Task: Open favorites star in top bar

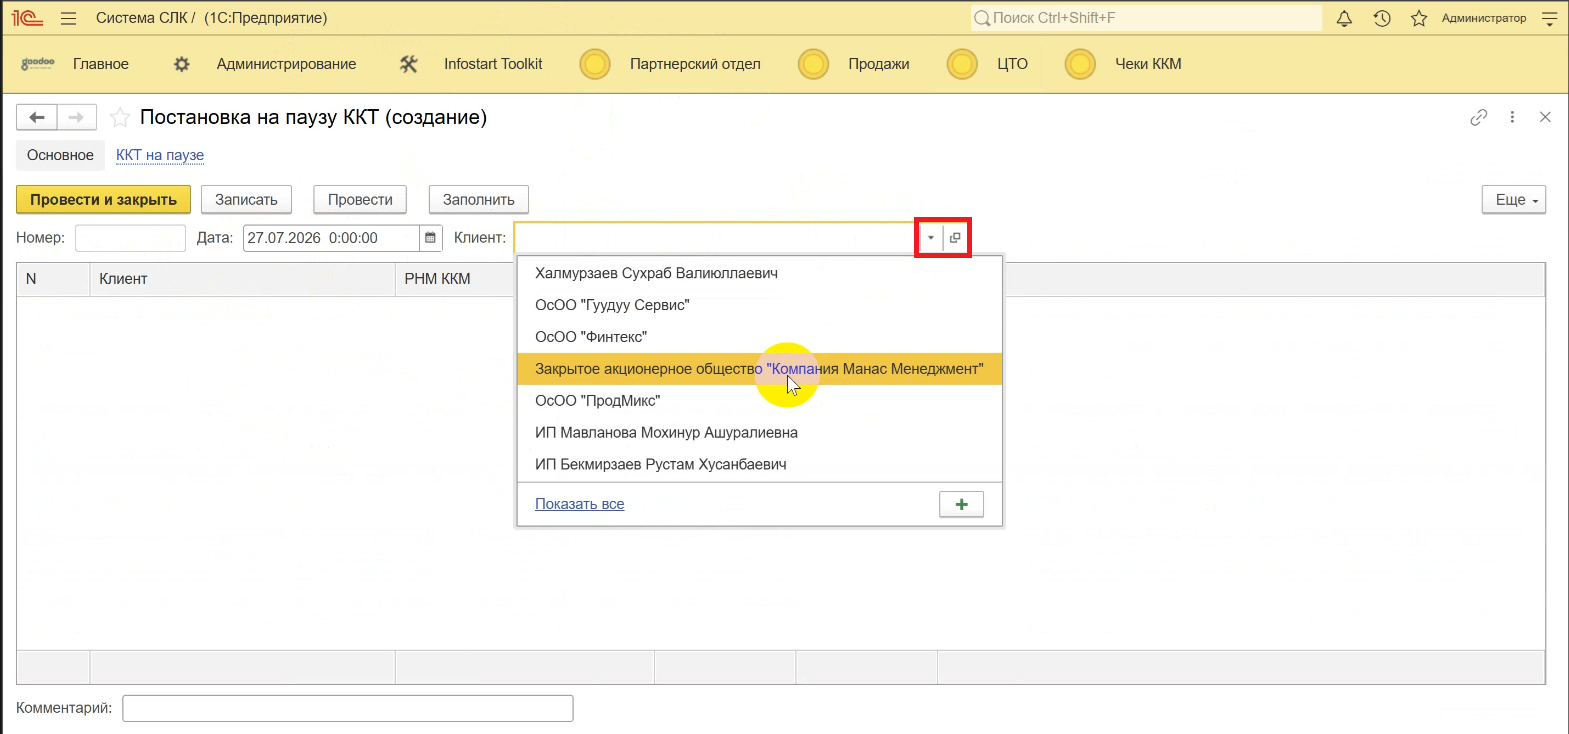Action: click(x=1419, y=18)
